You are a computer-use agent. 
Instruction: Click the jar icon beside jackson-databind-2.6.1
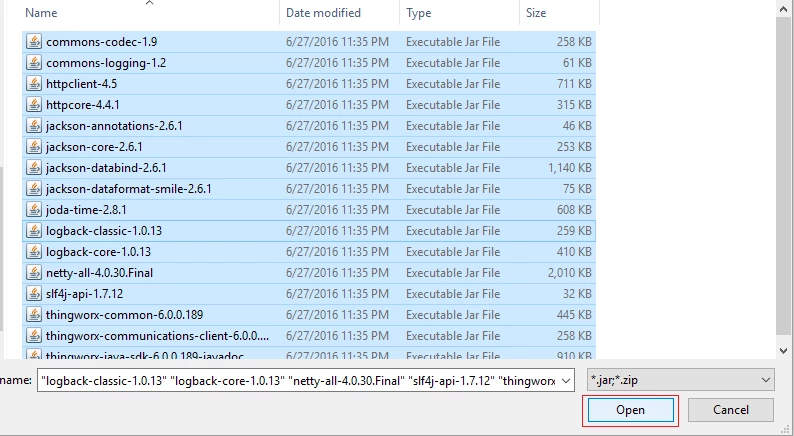(34, 168)
